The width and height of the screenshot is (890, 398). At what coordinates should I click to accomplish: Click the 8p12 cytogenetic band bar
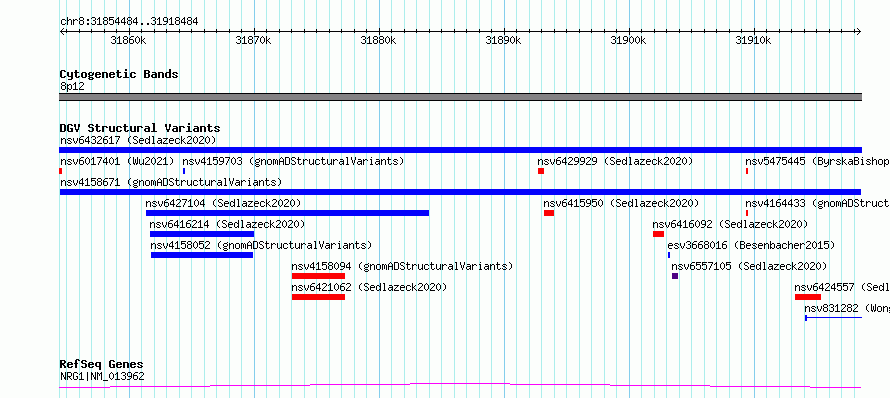click(460, 97)
